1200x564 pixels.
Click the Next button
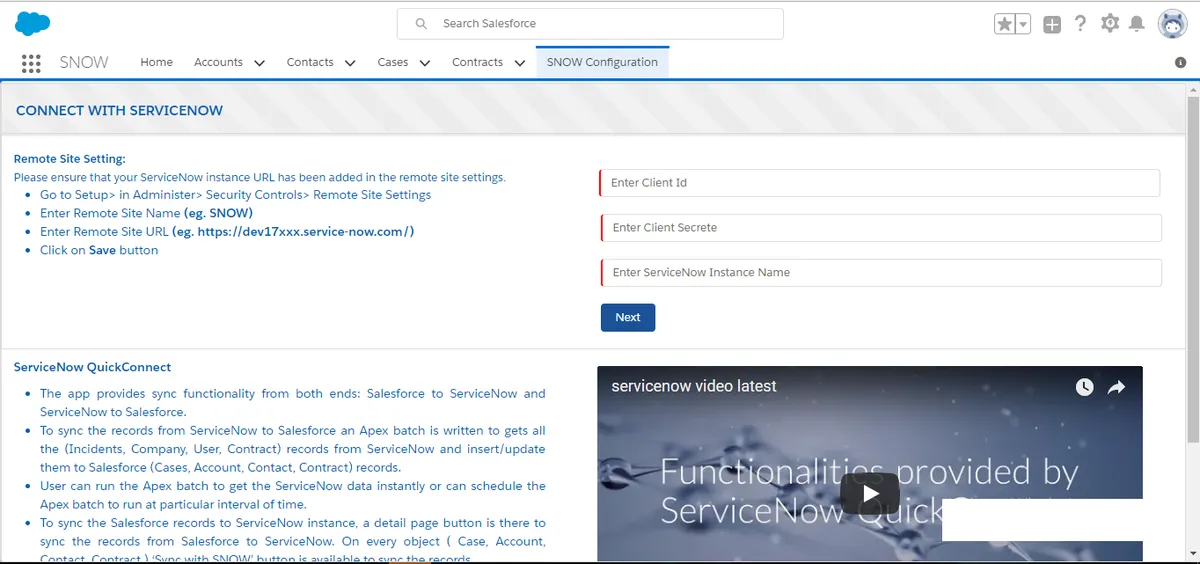pyautogui.click(x=628, y=317)
